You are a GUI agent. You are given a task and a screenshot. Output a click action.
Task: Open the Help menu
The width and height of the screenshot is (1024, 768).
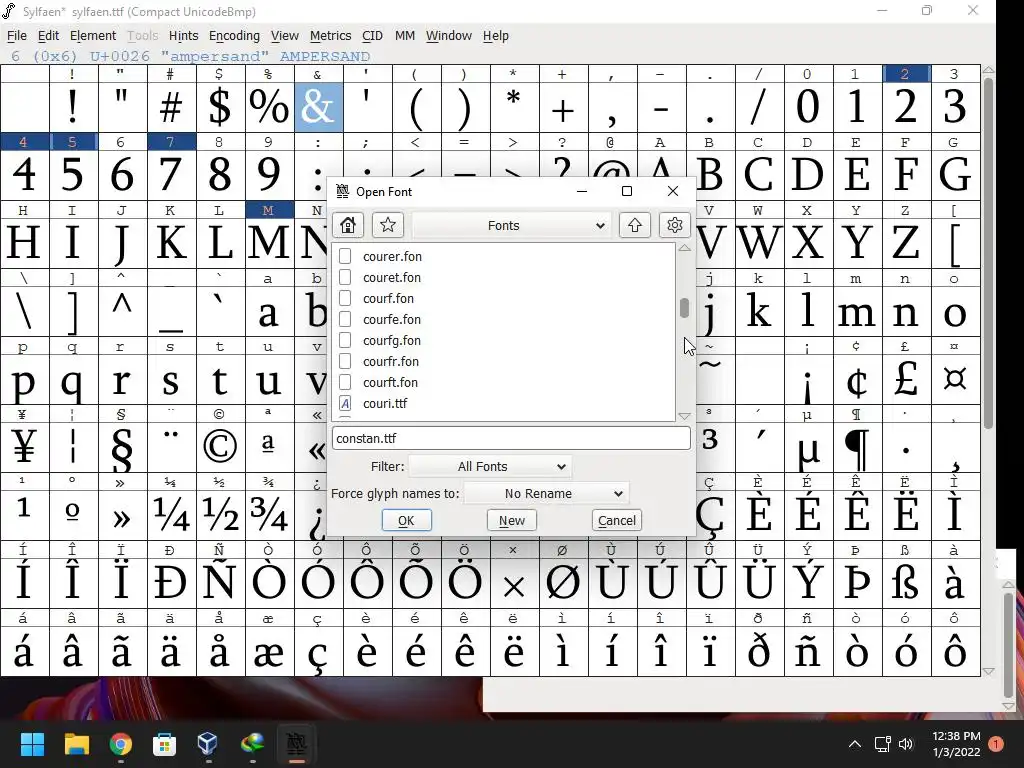[x=496, y=36]
